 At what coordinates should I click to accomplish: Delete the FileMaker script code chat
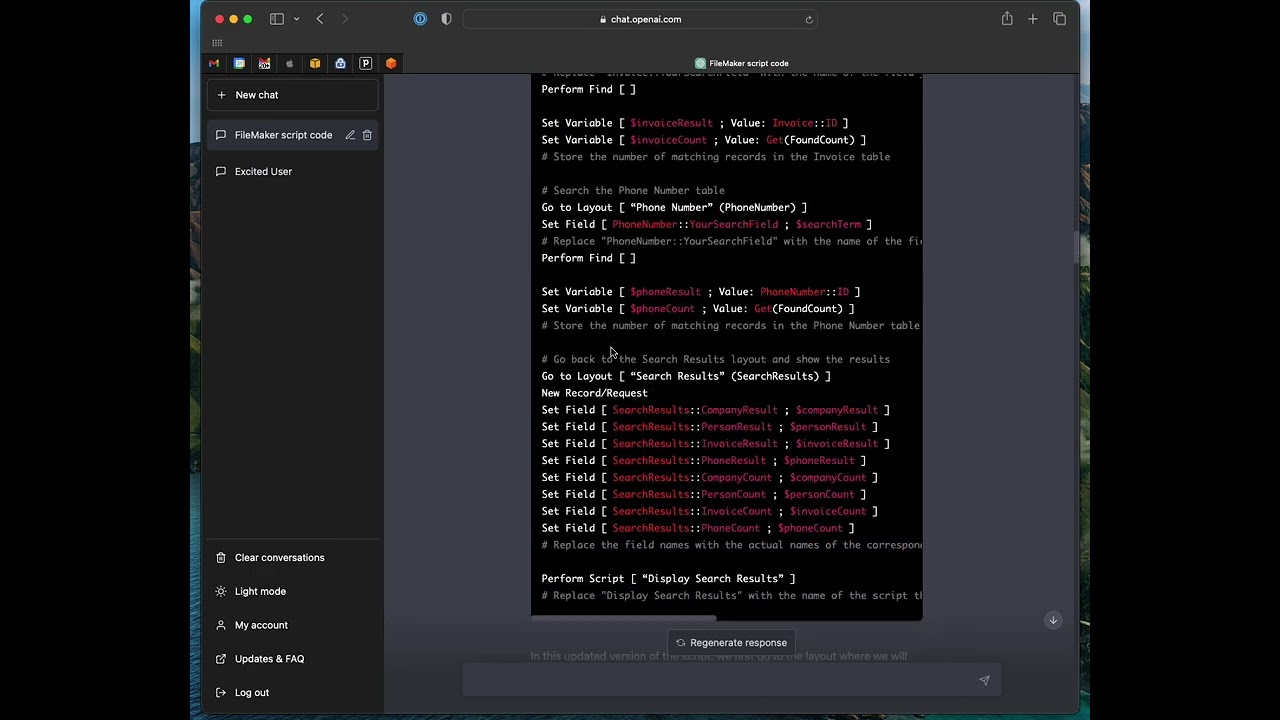(x=367, y=135)
